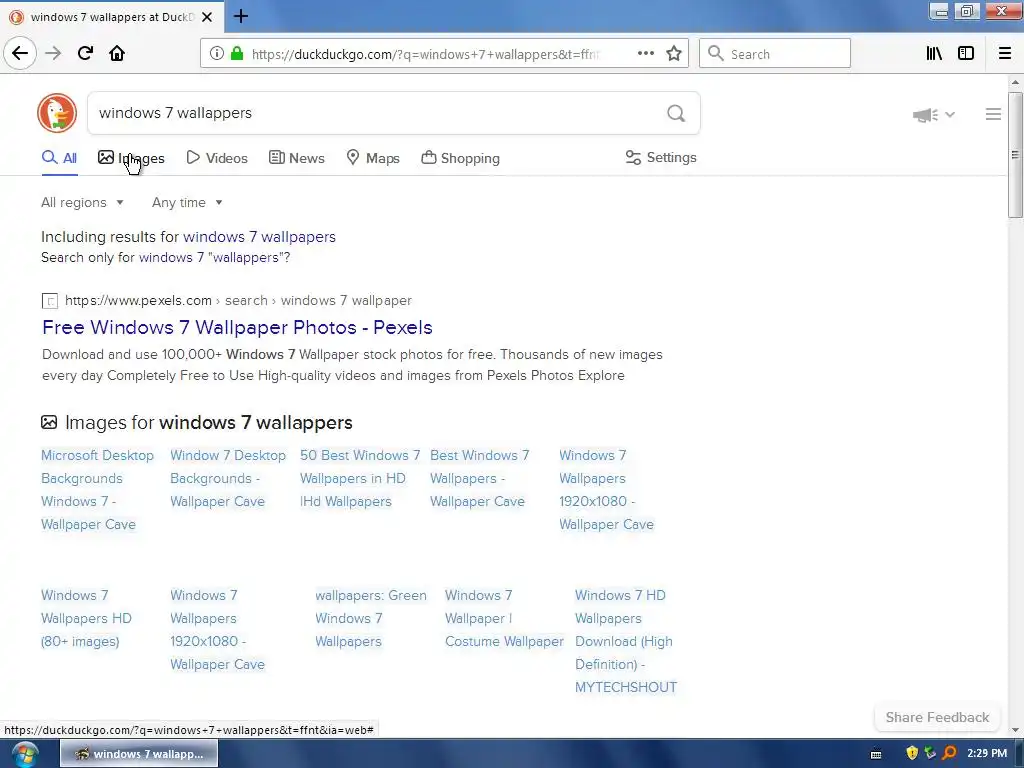The width and height of the screenshot is (1024, 768).
Task: Click the Firefox toolbar Search box
Action: coord(775,54)
